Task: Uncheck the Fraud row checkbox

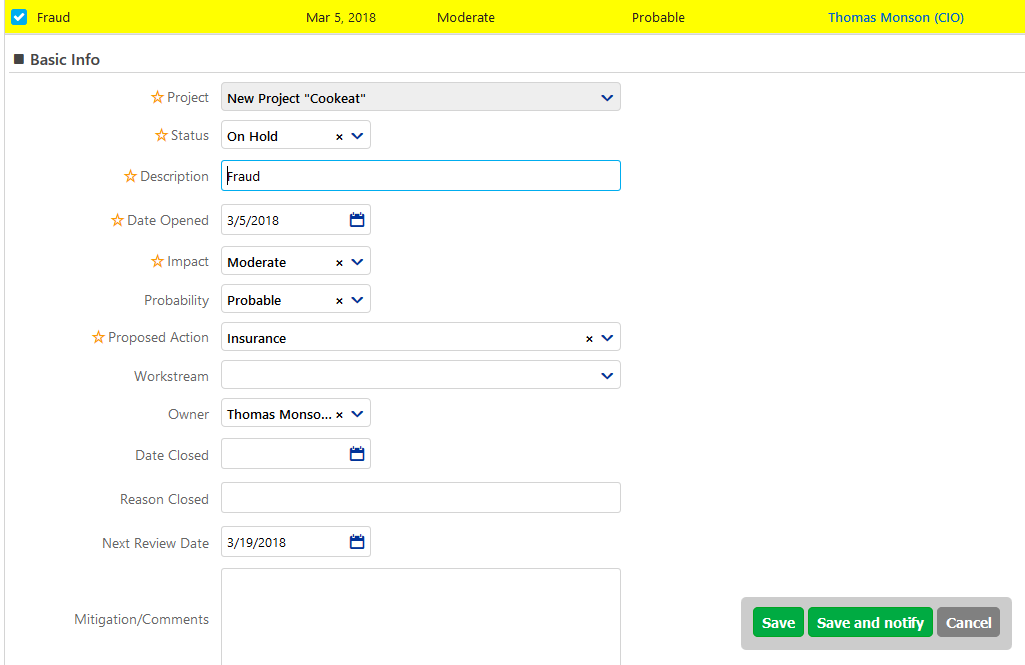Action: [x=19, y=17]
